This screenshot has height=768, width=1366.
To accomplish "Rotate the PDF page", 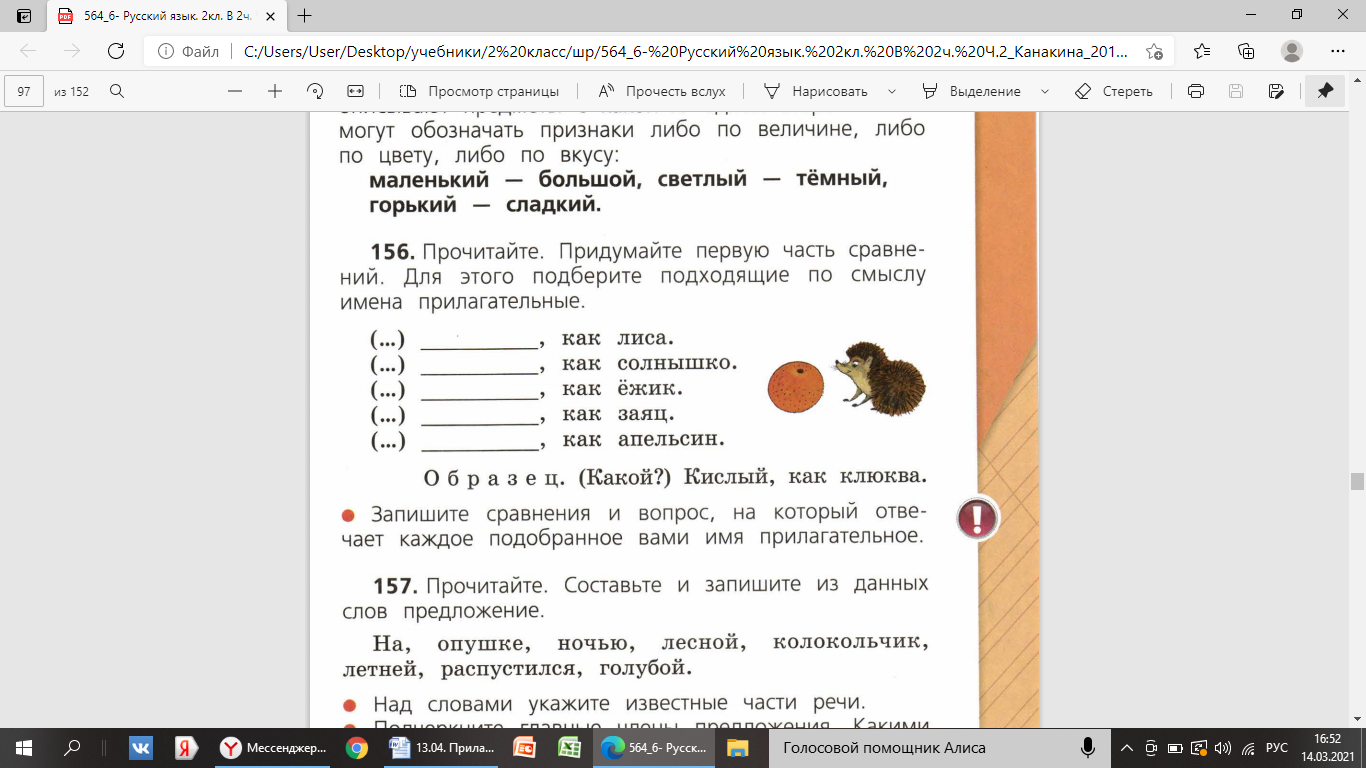I will (315, 91).
